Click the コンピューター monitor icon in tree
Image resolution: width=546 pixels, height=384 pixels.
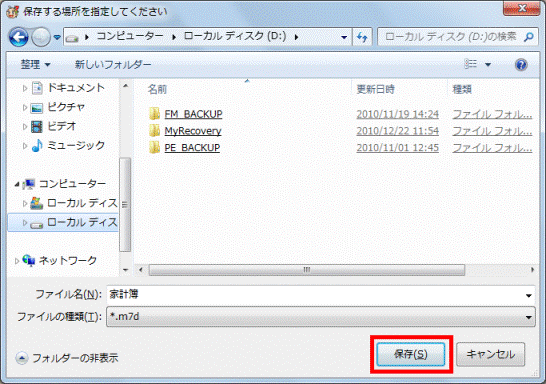coord(29,184)
